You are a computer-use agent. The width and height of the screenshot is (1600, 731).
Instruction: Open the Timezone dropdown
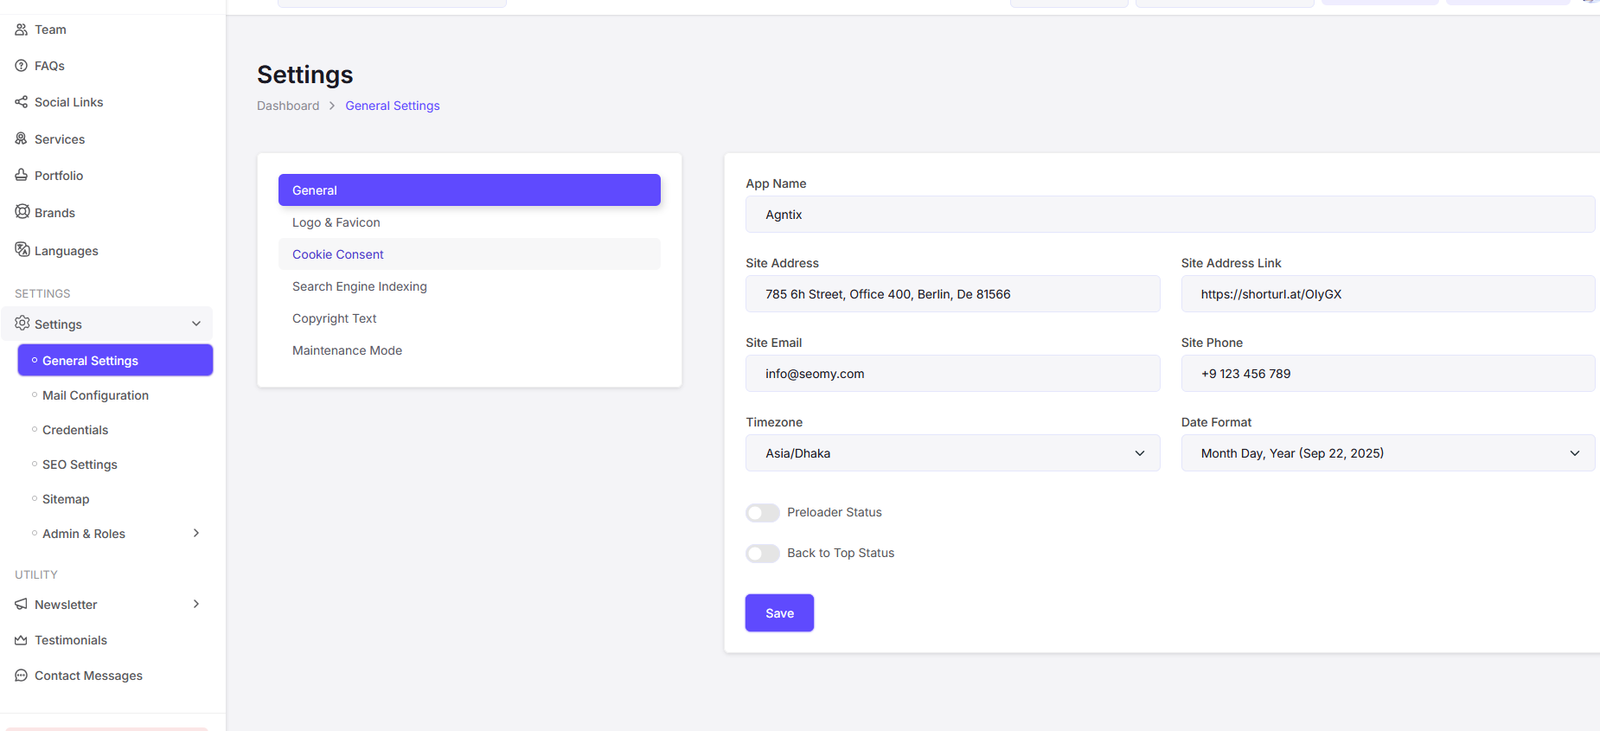click(x=952, y=453)
